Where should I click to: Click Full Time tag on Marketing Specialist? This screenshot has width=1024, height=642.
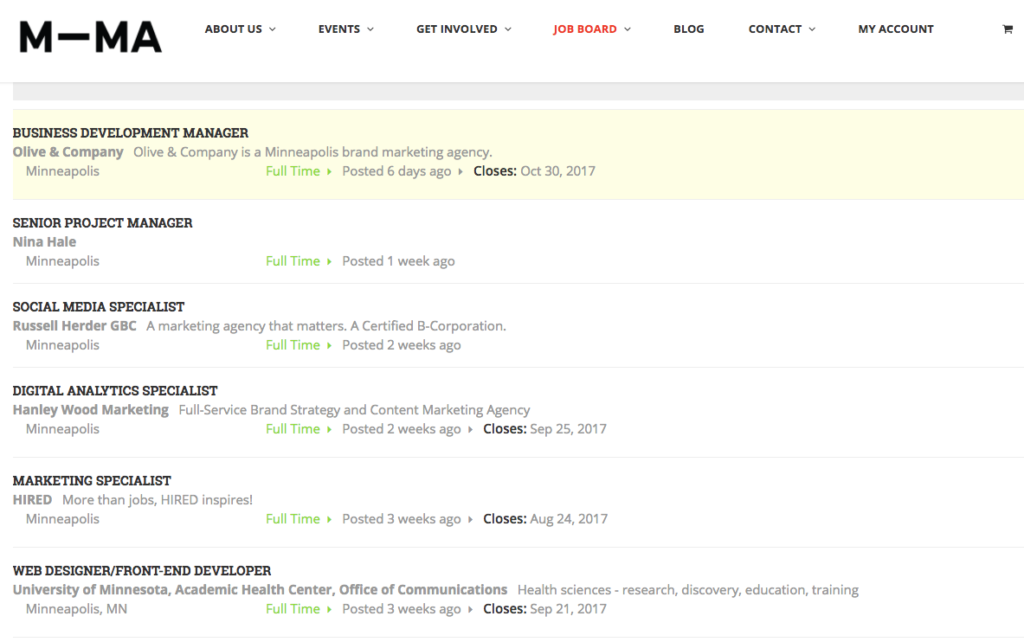coord(293,519)
